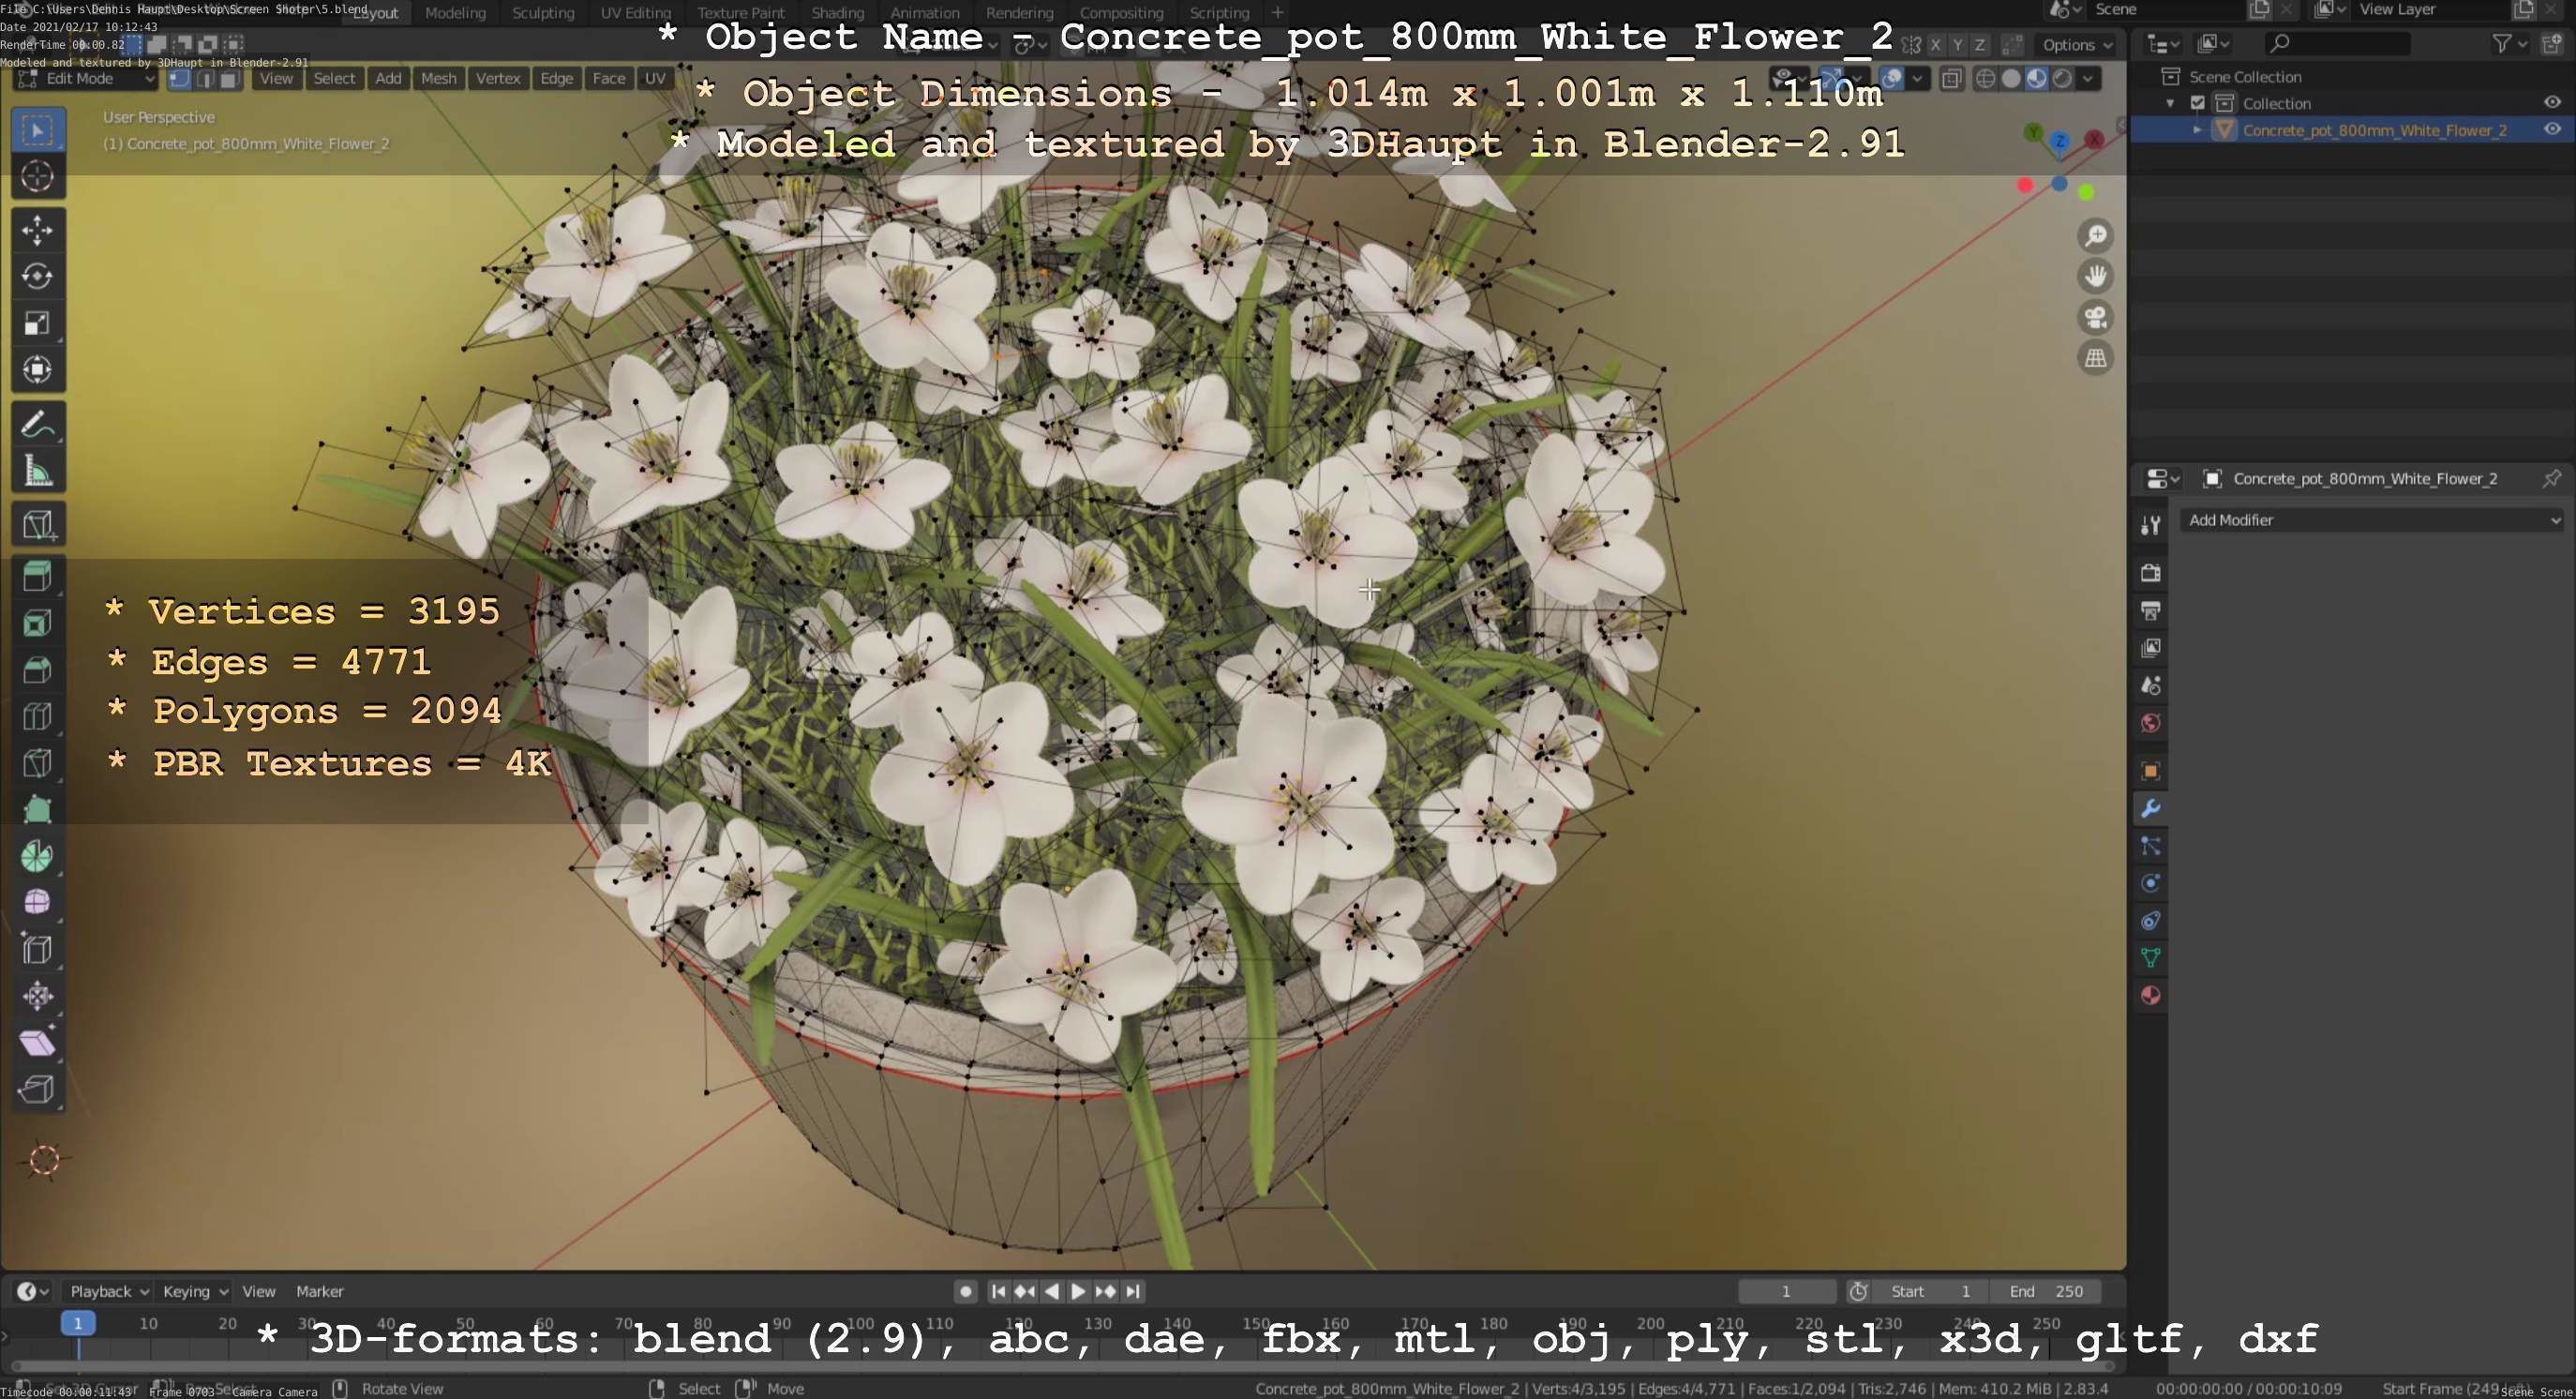This screenshot has width=2576, height=1399.
Task: Open the outliner filter dropdown
Action: 2510,44
